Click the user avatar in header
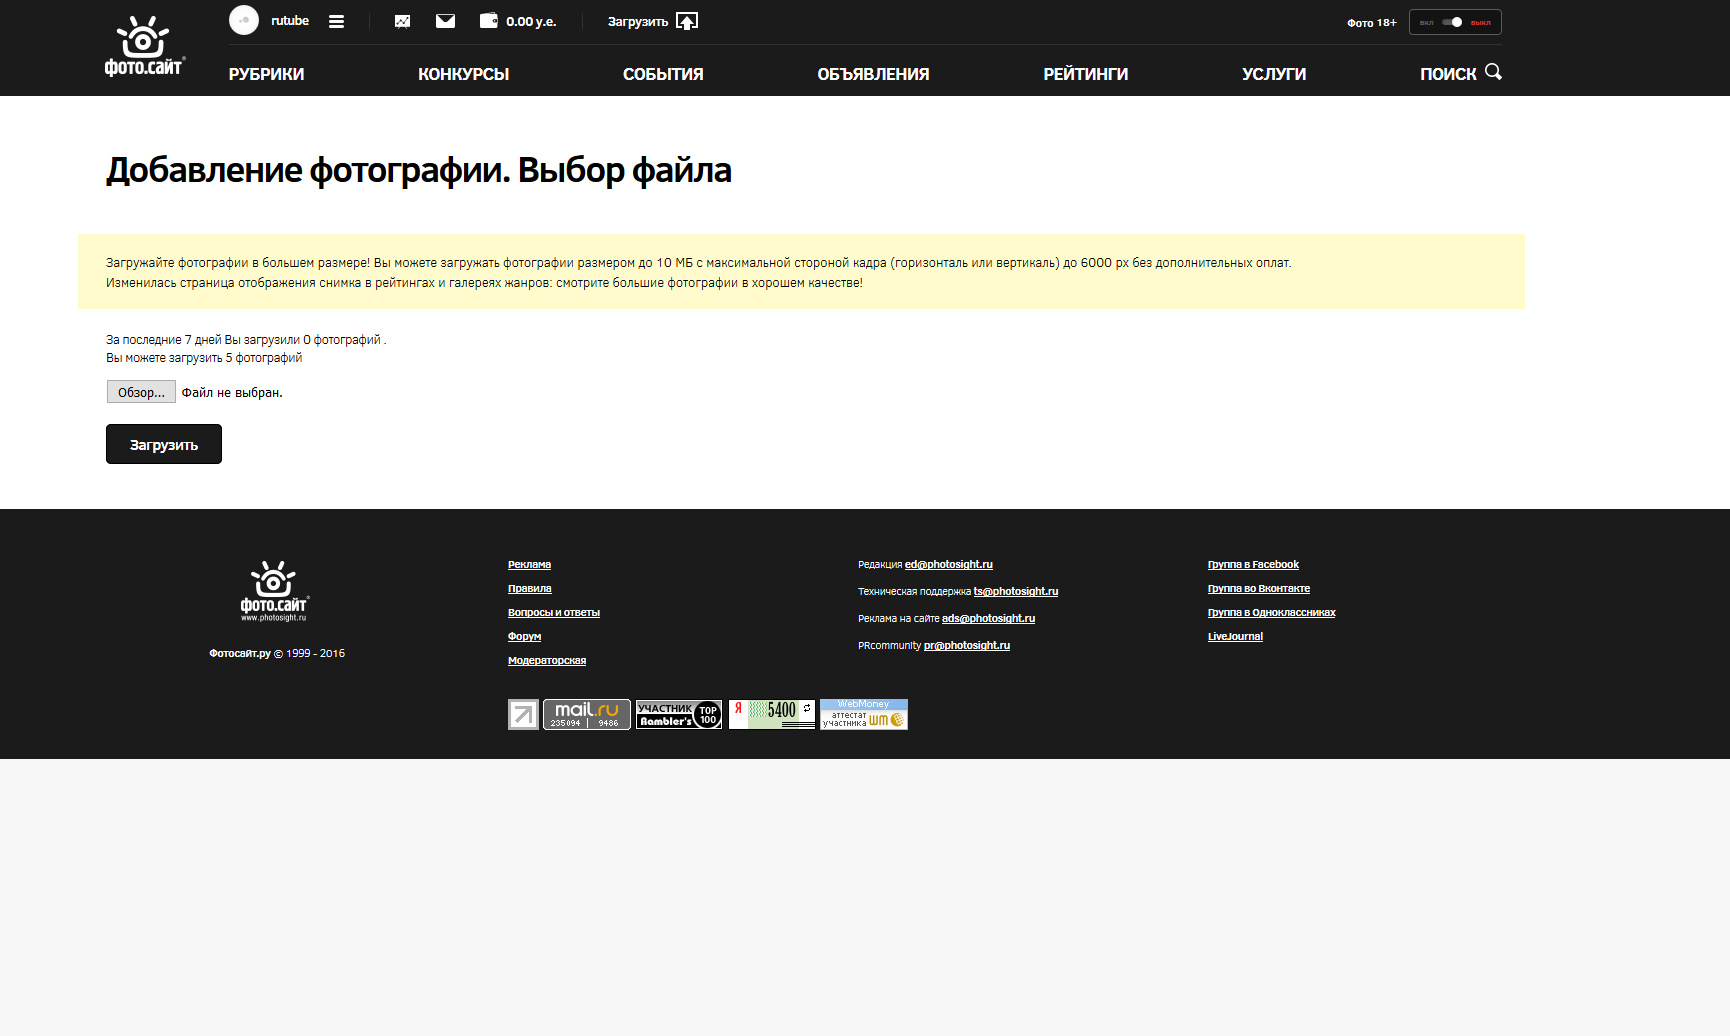Viewport: 1730px width, 1036px height. [244, 21]
